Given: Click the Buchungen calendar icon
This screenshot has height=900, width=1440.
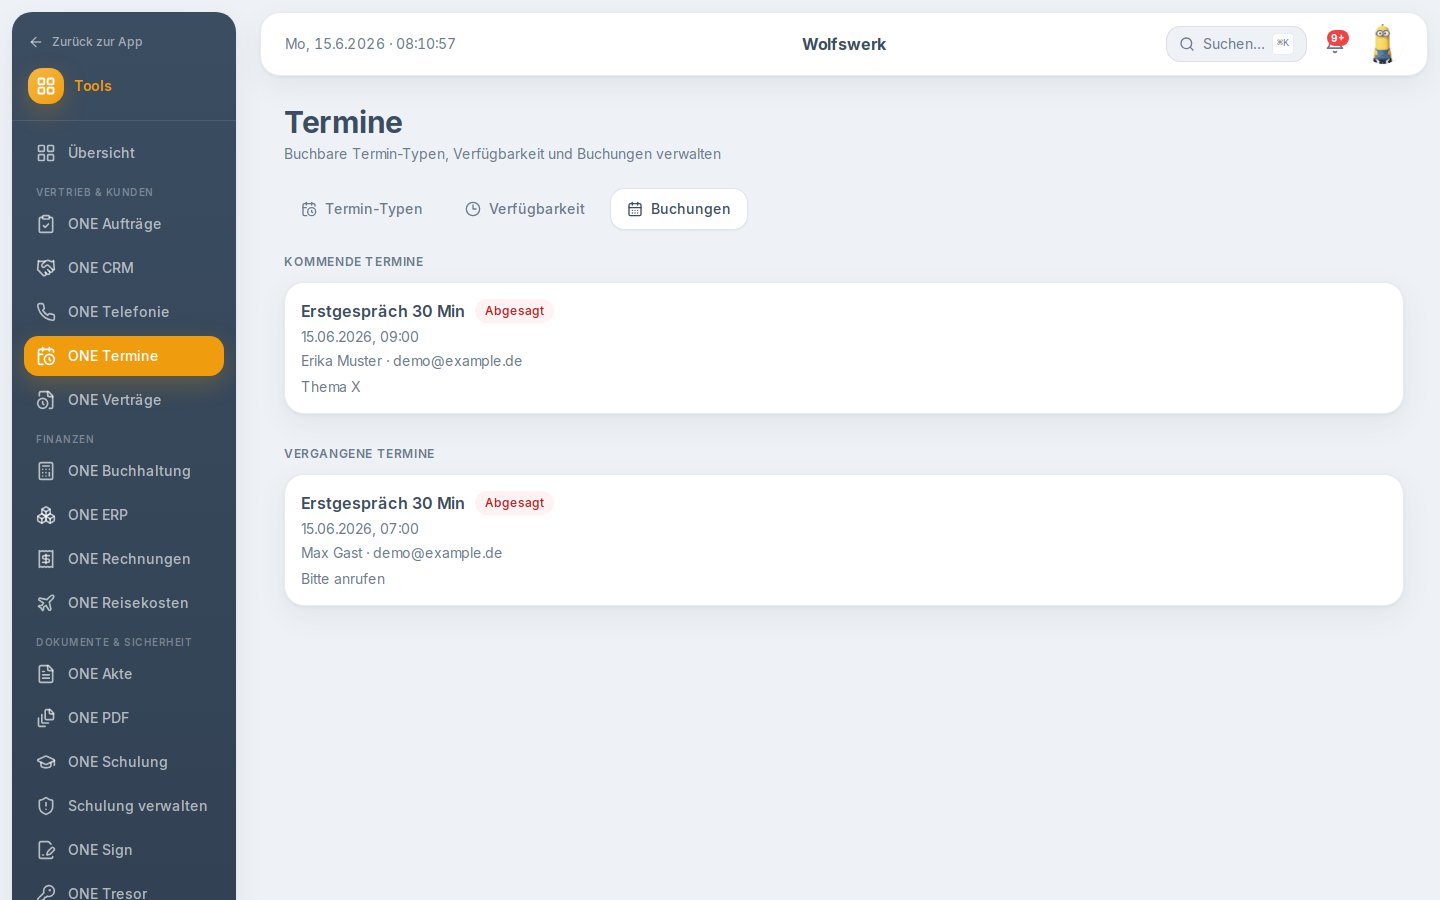Looking at the screenshot, I should point(635,209).
